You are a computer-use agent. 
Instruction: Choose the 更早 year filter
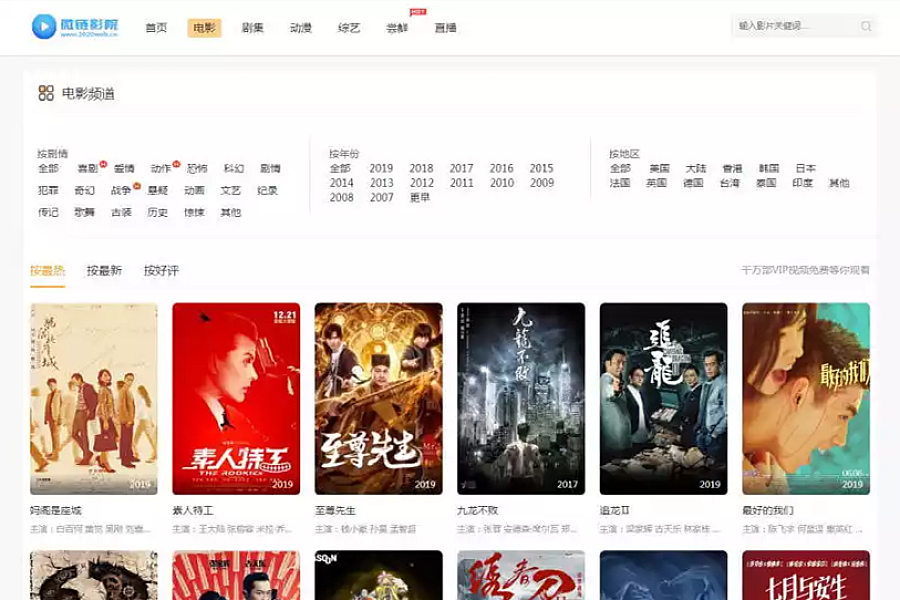[420, 198]
